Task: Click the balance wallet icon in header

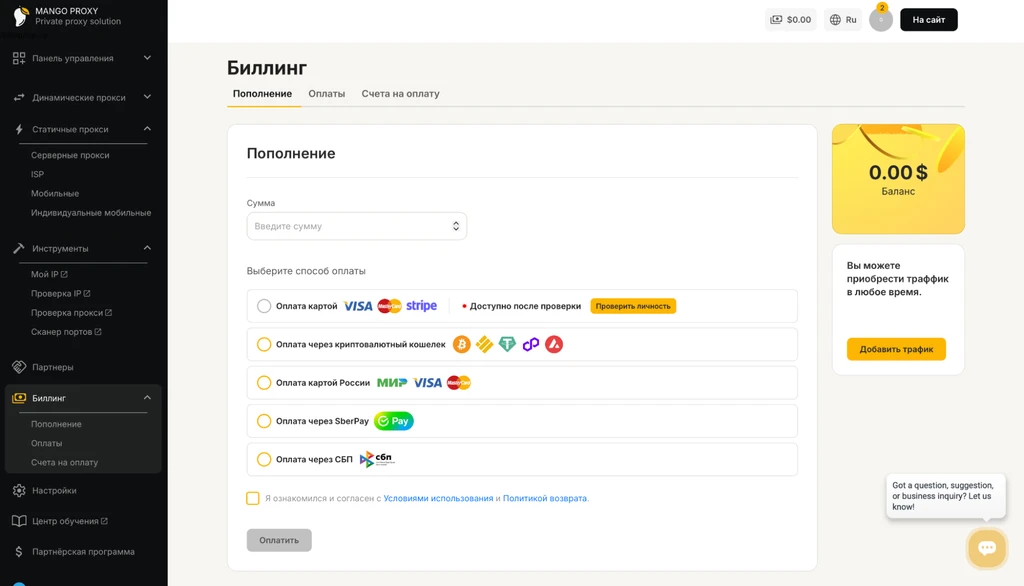Action: pos(776,20)
